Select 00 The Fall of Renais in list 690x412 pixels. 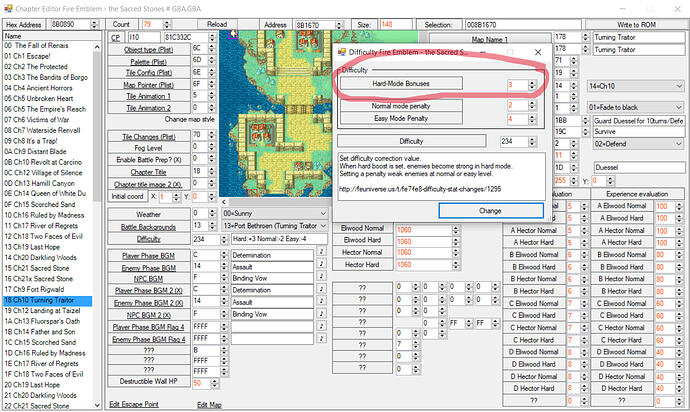pyautogui.click(x=48, y=45)
